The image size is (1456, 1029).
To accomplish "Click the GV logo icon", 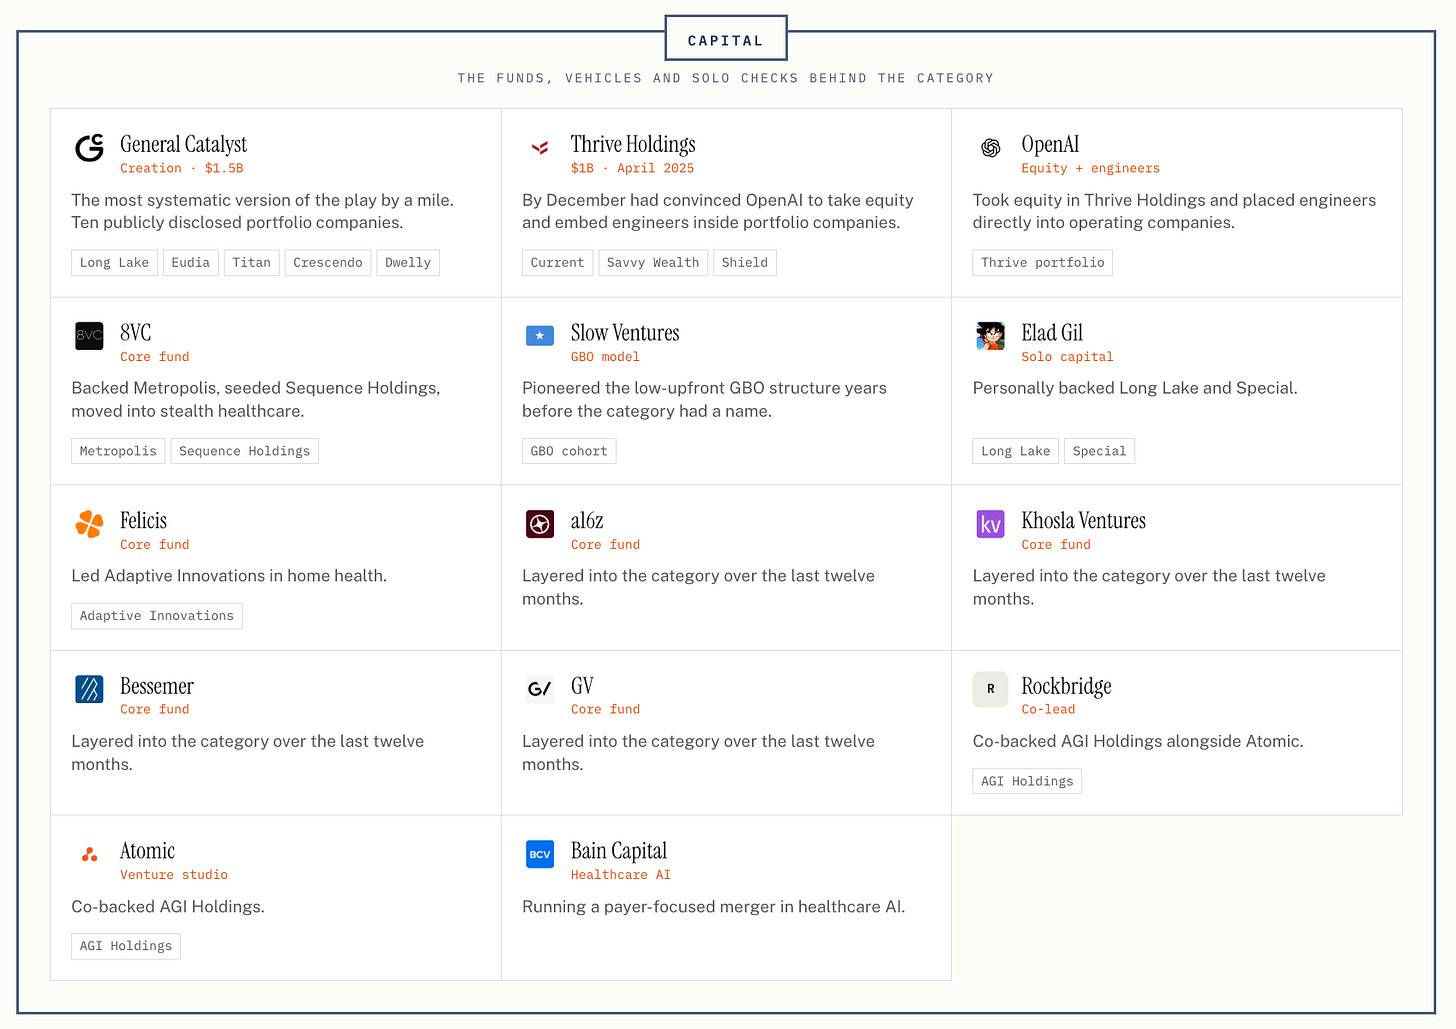I will [x=540, y=689].
